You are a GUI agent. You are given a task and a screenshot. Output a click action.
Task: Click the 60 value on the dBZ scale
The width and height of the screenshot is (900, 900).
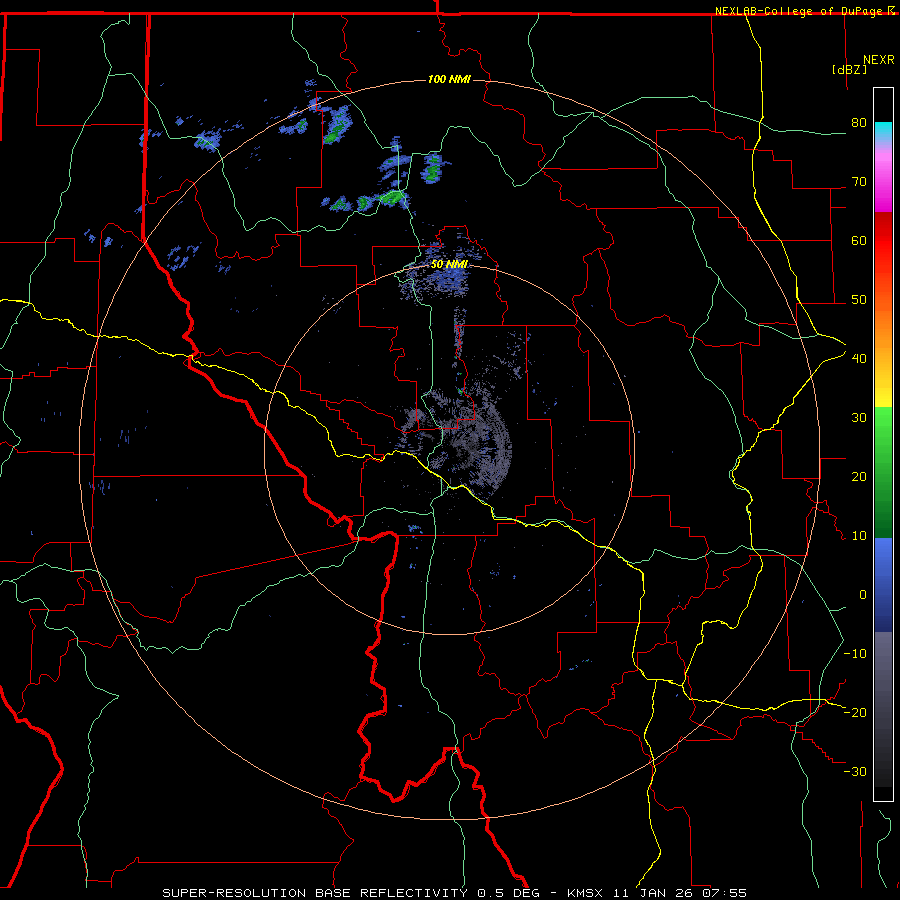[x=859, y=240]
